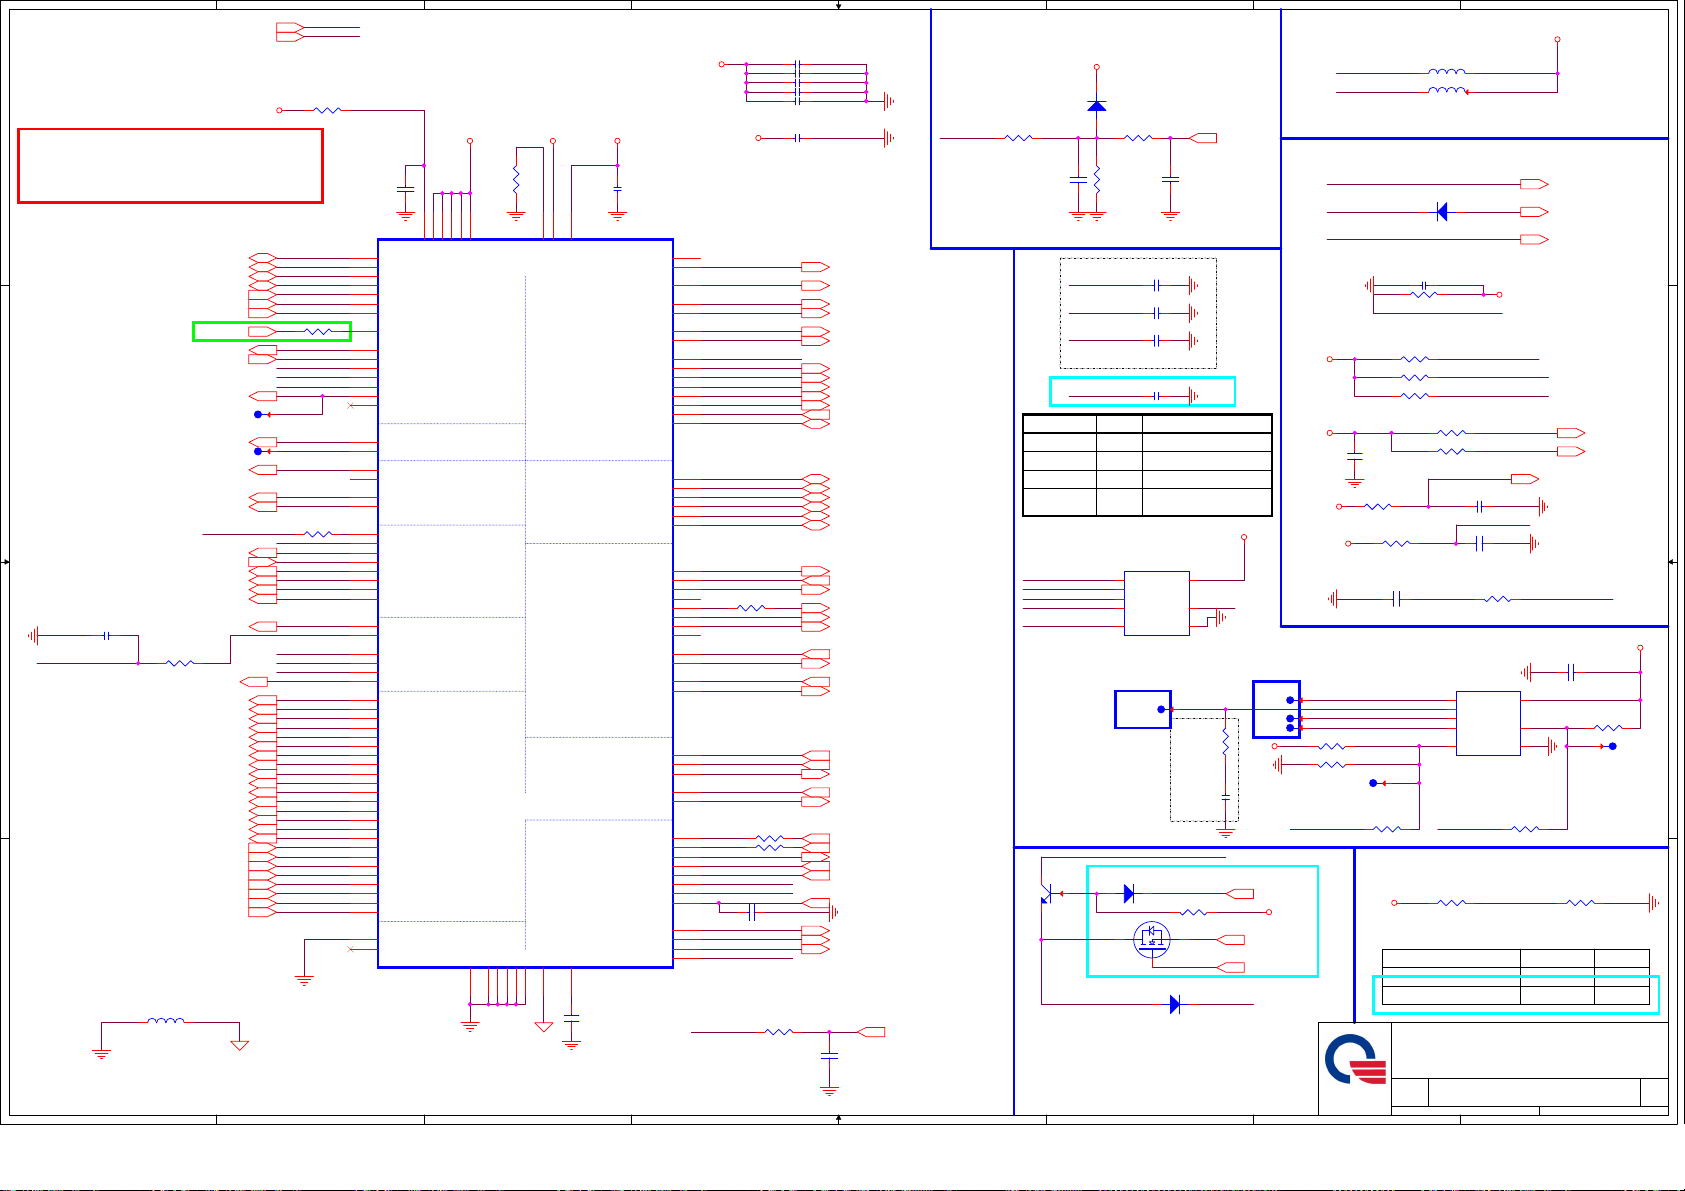The width and height of the screenshot is (1685, 1191).
Task: Click the inductor at bottom left corner
Action: [165, 1021]
